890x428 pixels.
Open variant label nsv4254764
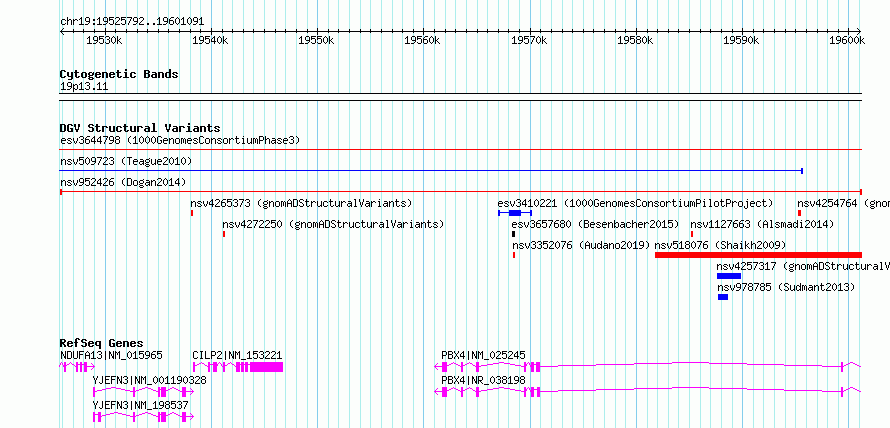click(x=843, y=203)
